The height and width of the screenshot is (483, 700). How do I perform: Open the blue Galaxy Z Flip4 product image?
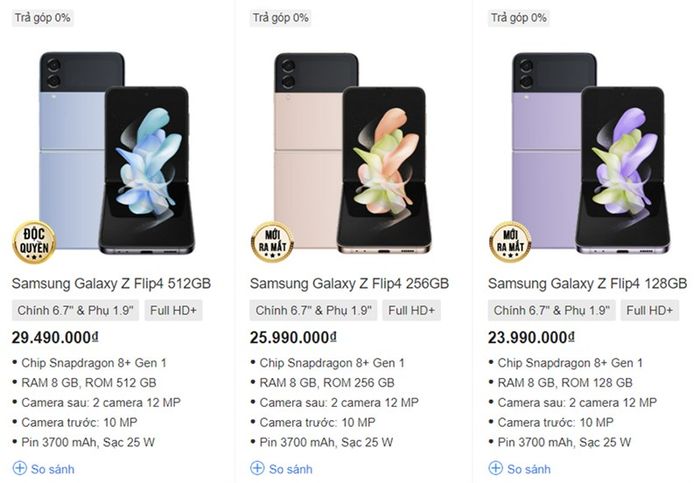[117, 153]
